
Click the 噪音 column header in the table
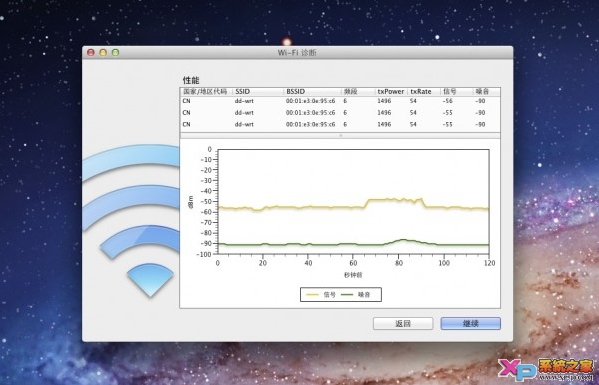486,92
